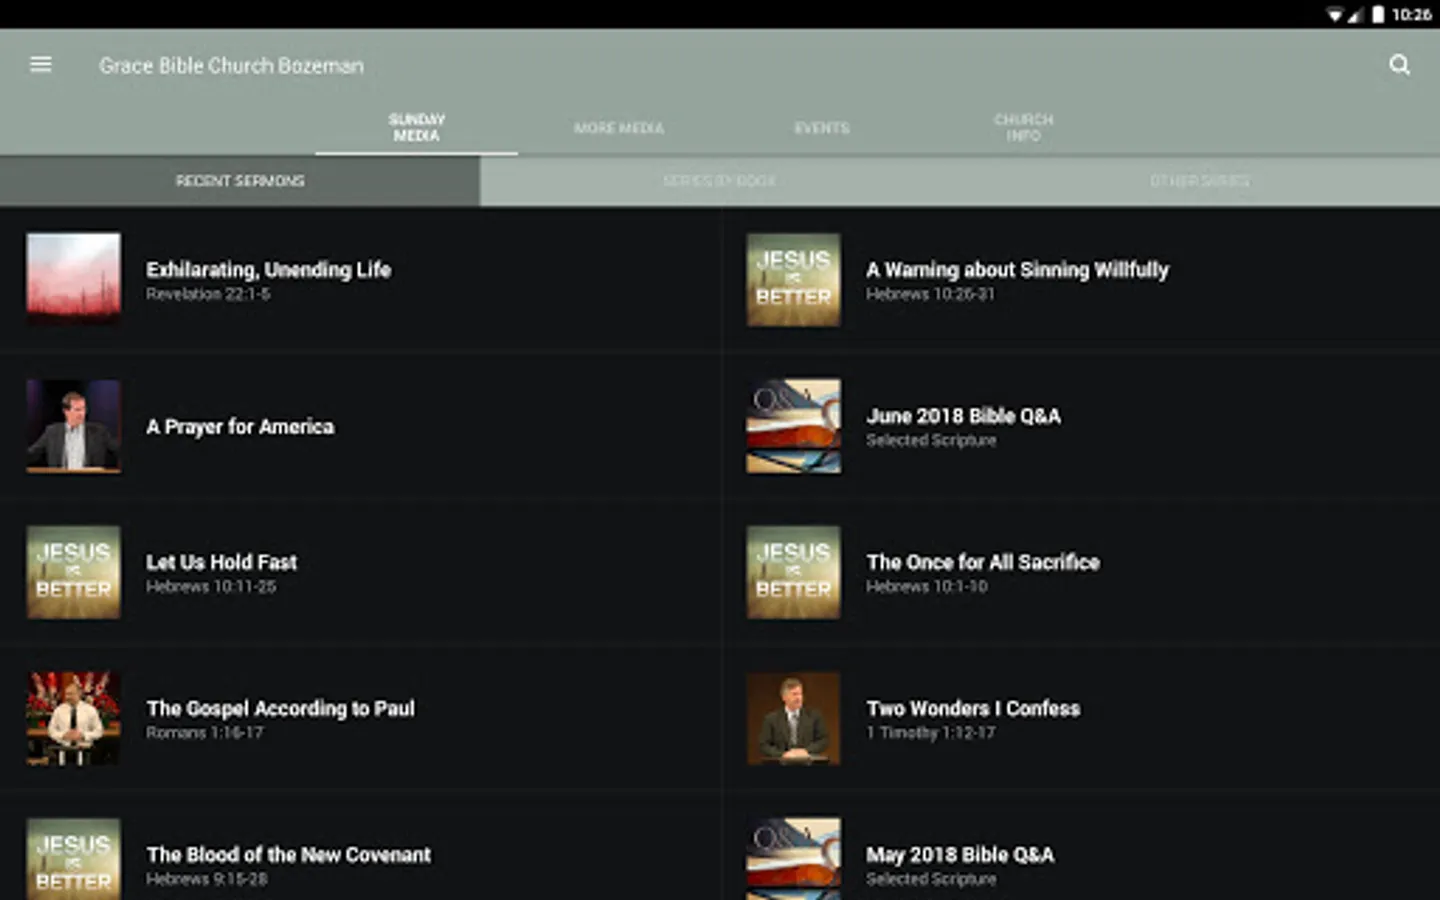Select the 'Two Wonders I Confess' title

click(x=973, y=708)
